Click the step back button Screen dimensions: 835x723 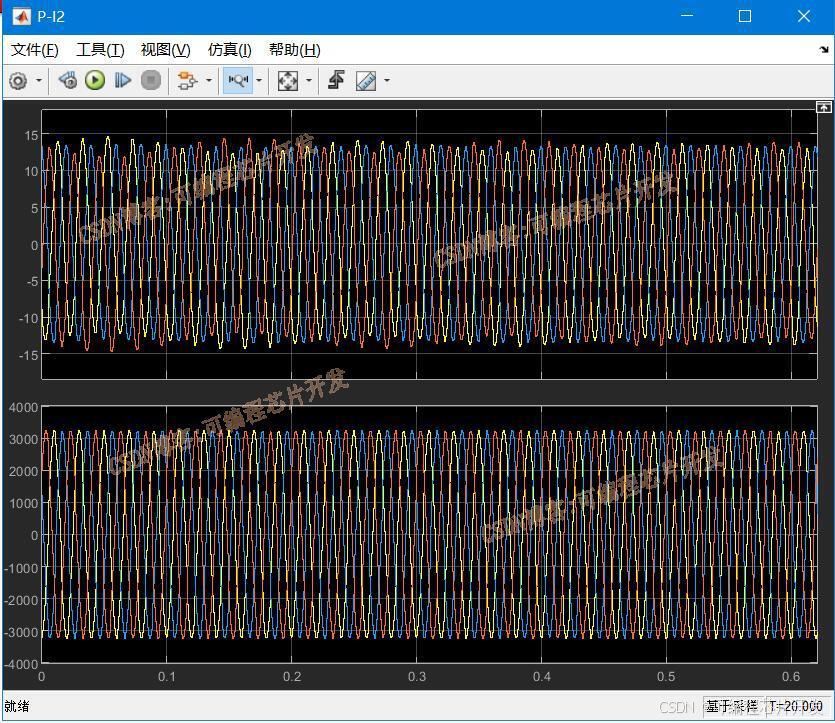(x=67, y=81)
